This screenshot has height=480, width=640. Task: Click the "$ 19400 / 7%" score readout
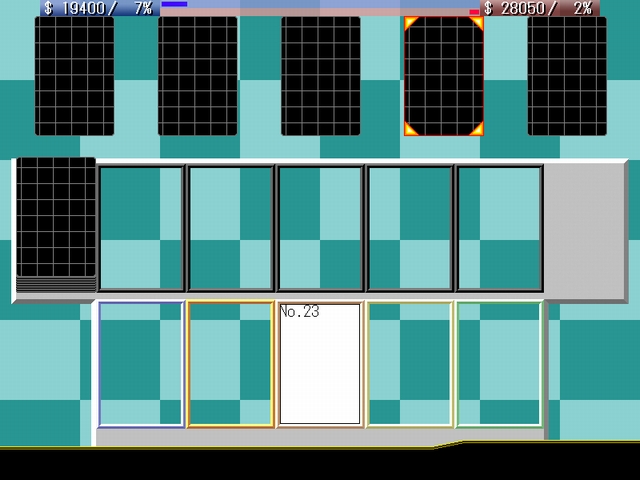click(x=100, y=8)
